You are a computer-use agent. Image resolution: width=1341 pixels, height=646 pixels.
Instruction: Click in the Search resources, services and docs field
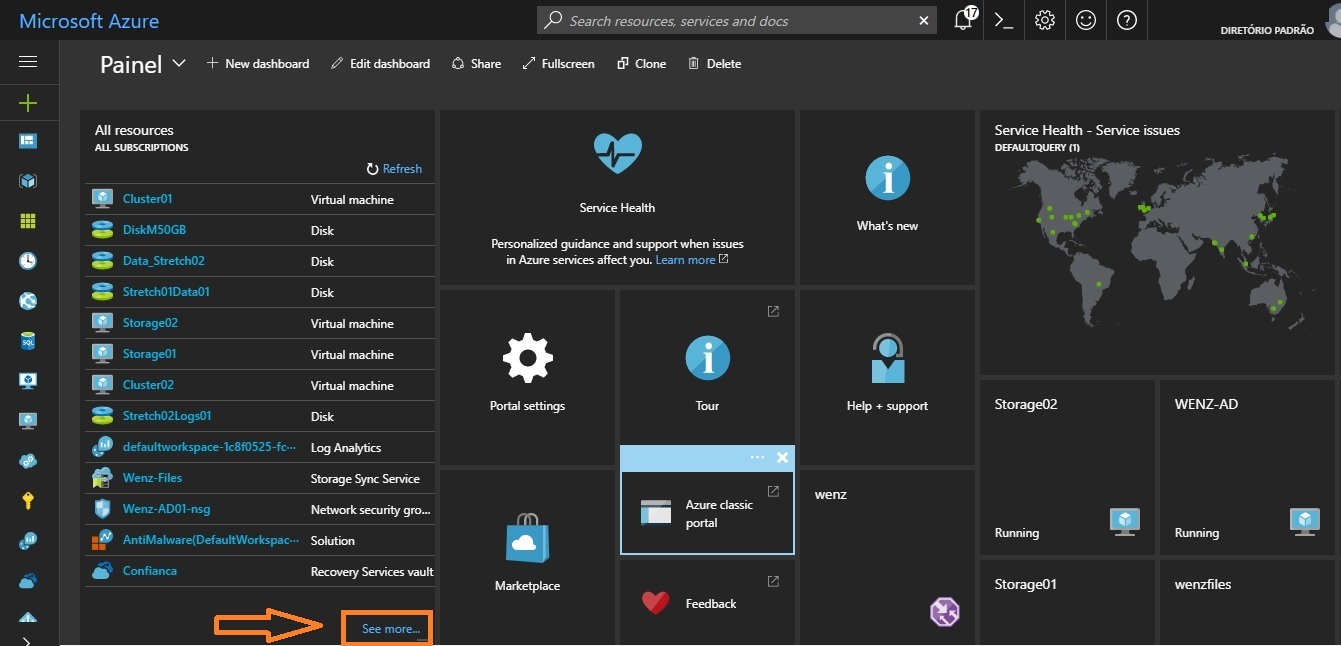click(x=738, y=20)
